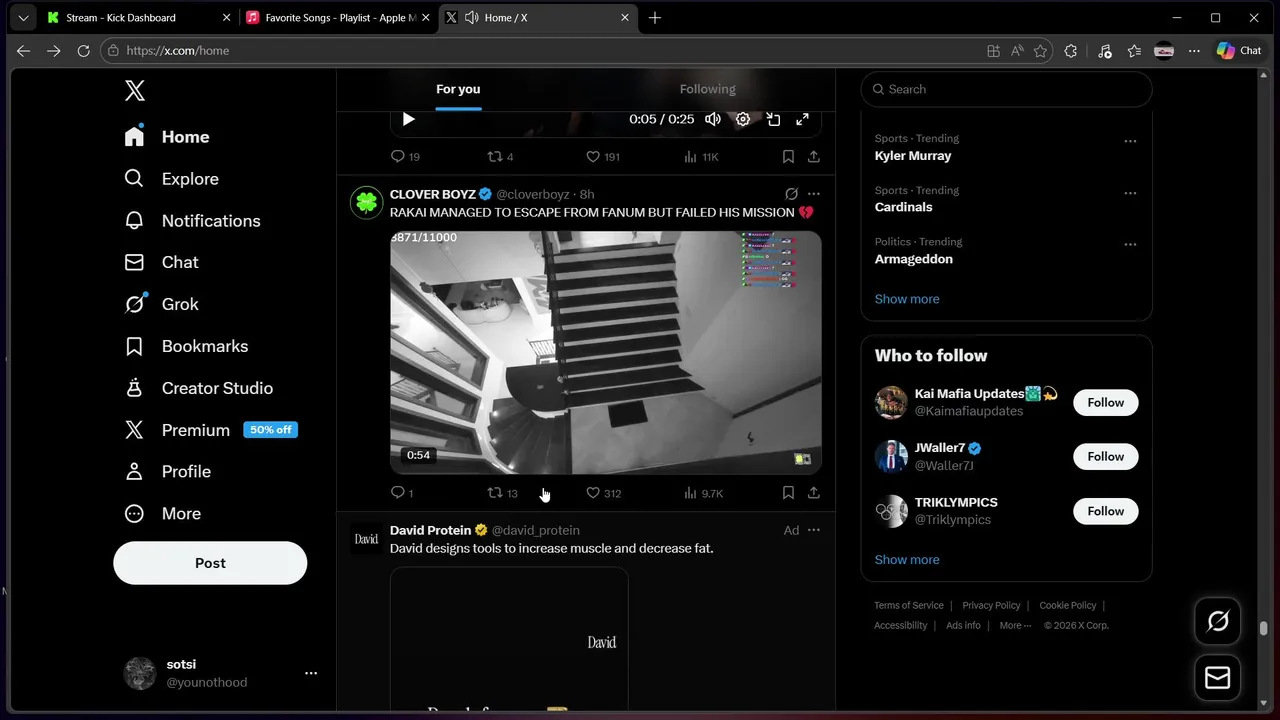1280x720 pixels.
Task: Refresh the browser page
Action: 83,51
